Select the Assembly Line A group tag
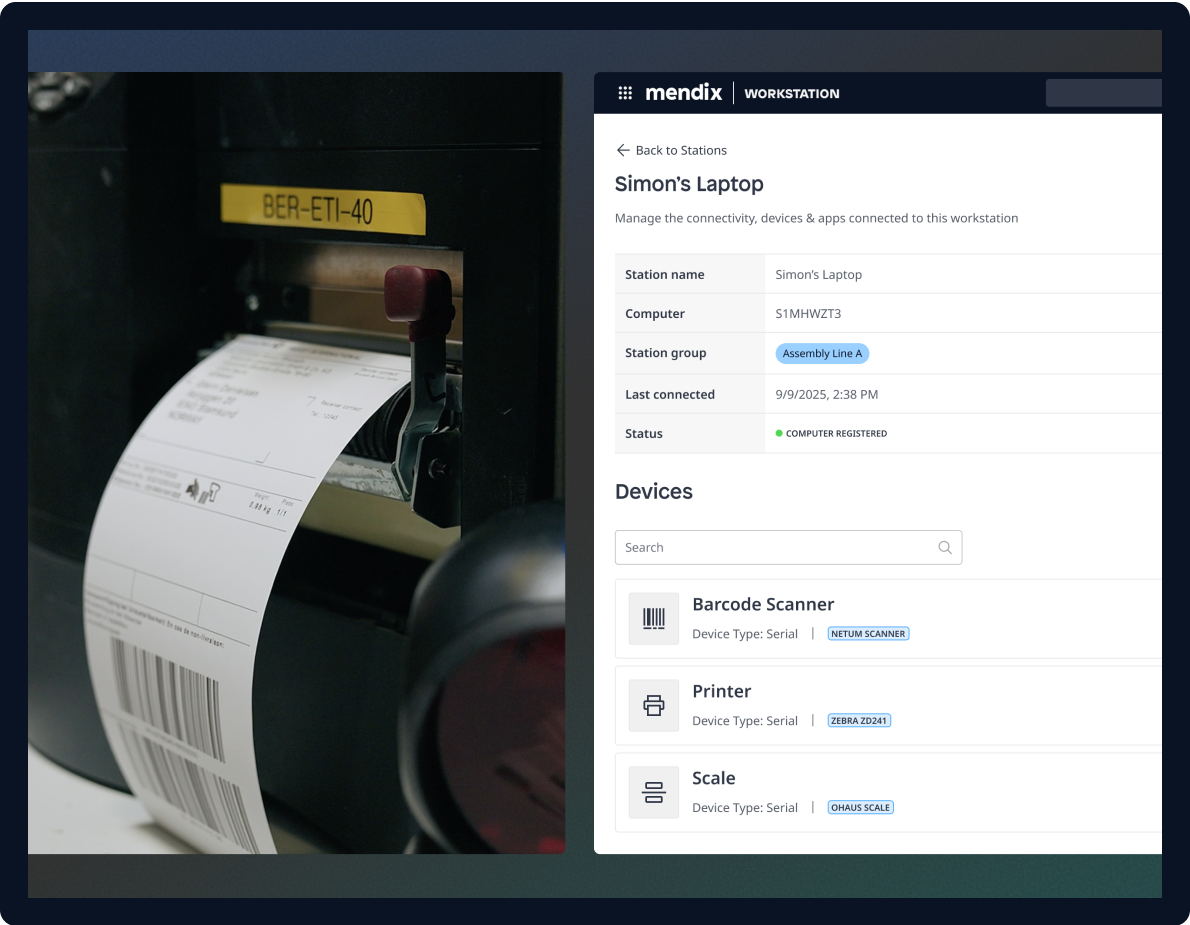The image size is (1190, 925). point(822,354)
